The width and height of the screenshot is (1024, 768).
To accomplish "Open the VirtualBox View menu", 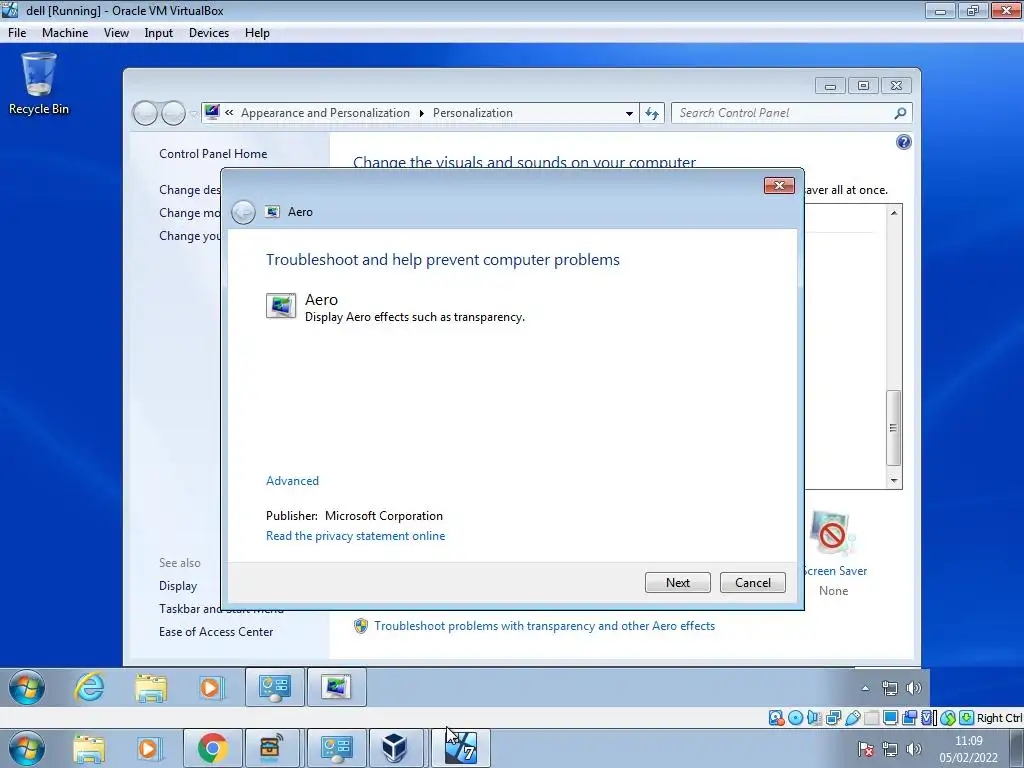I will pyautogui.click(x=116, y=33).
